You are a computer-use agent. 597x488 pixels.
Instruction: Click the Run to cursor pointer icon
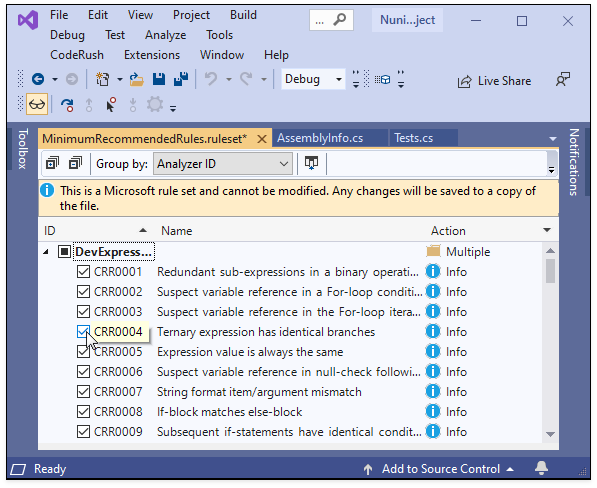coord(111,105)
